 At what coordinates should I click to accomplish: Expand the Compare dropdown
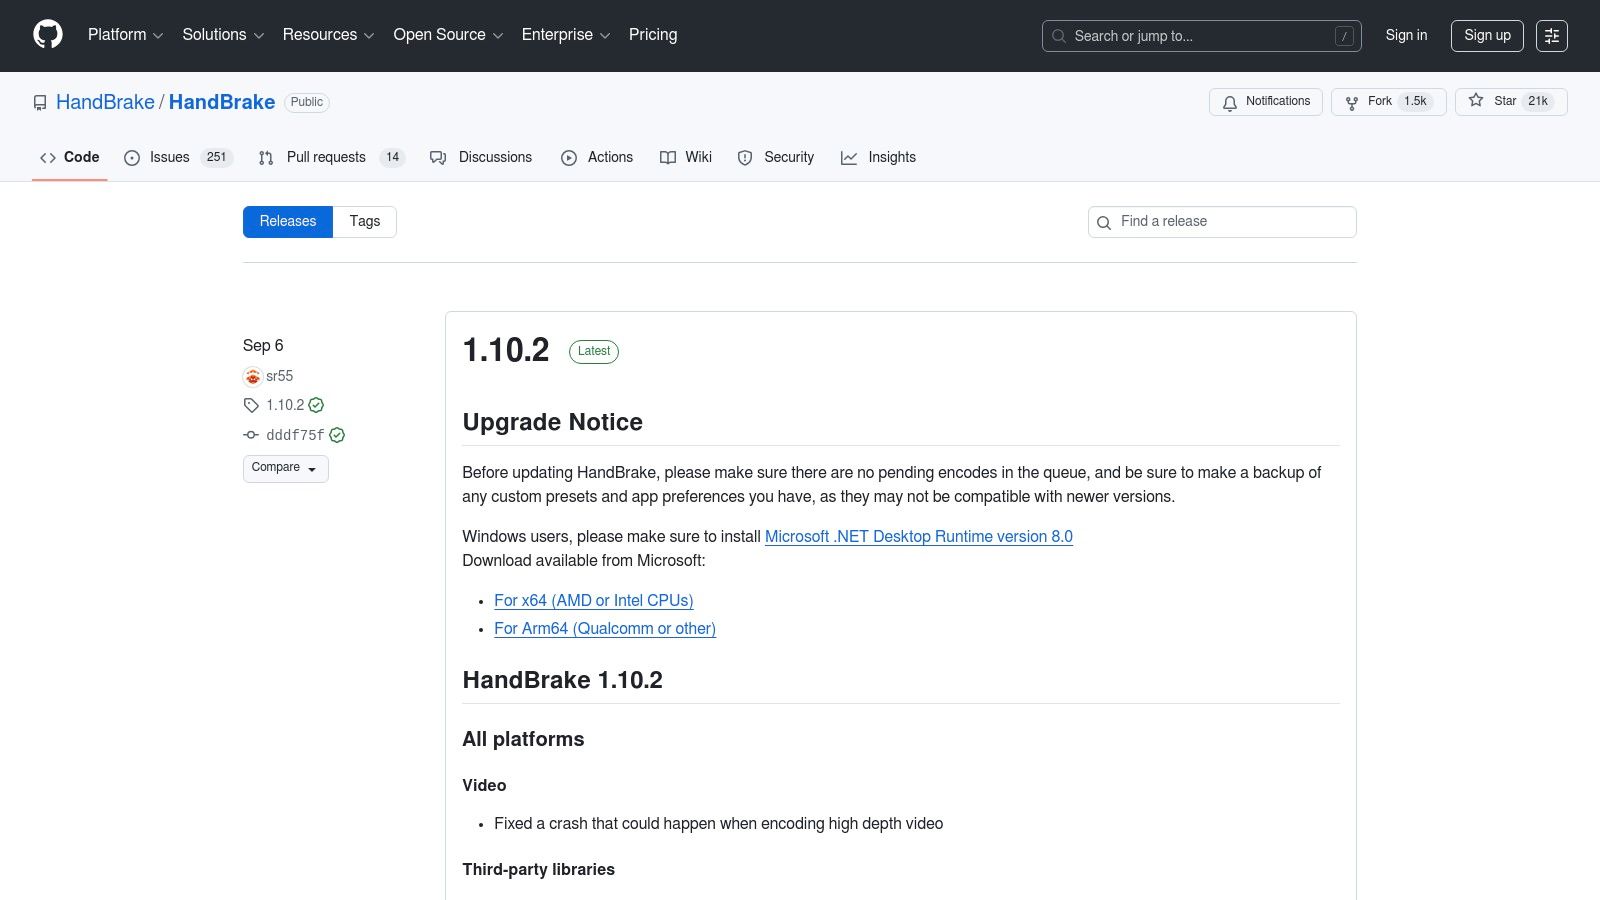(x=285, y=468)
